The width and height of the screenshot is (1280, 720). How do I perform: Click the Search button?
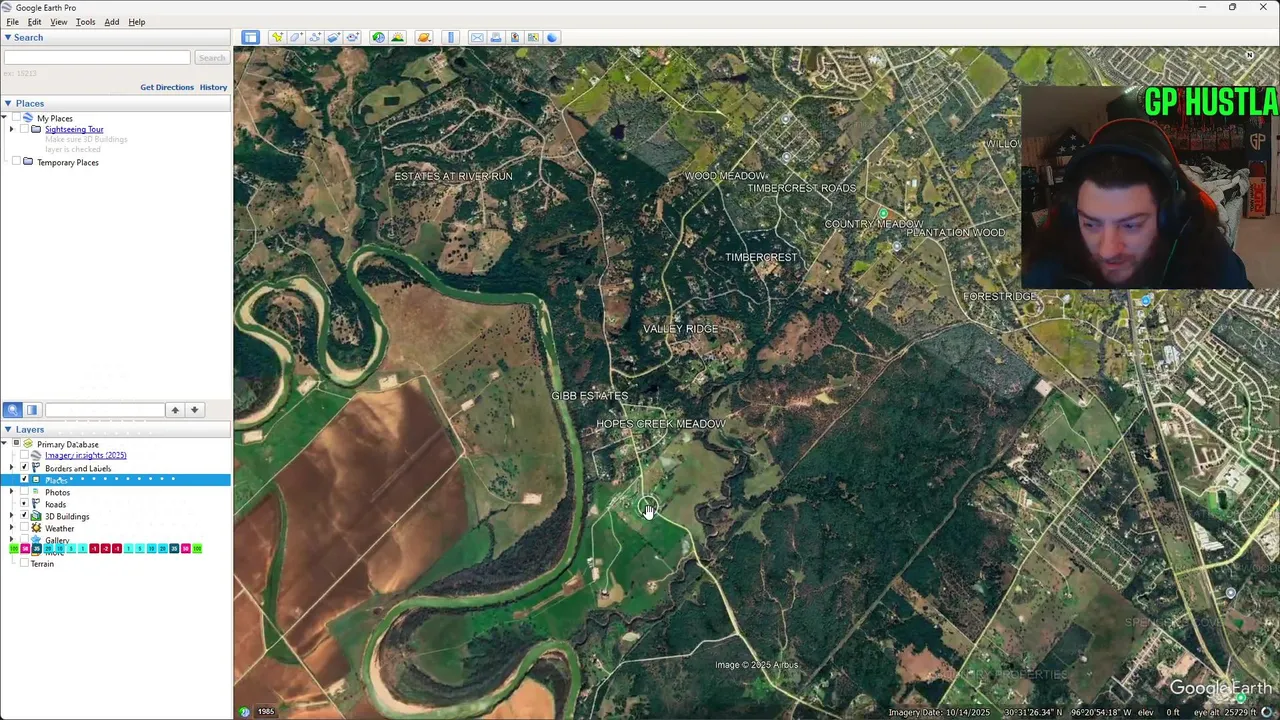211,58
